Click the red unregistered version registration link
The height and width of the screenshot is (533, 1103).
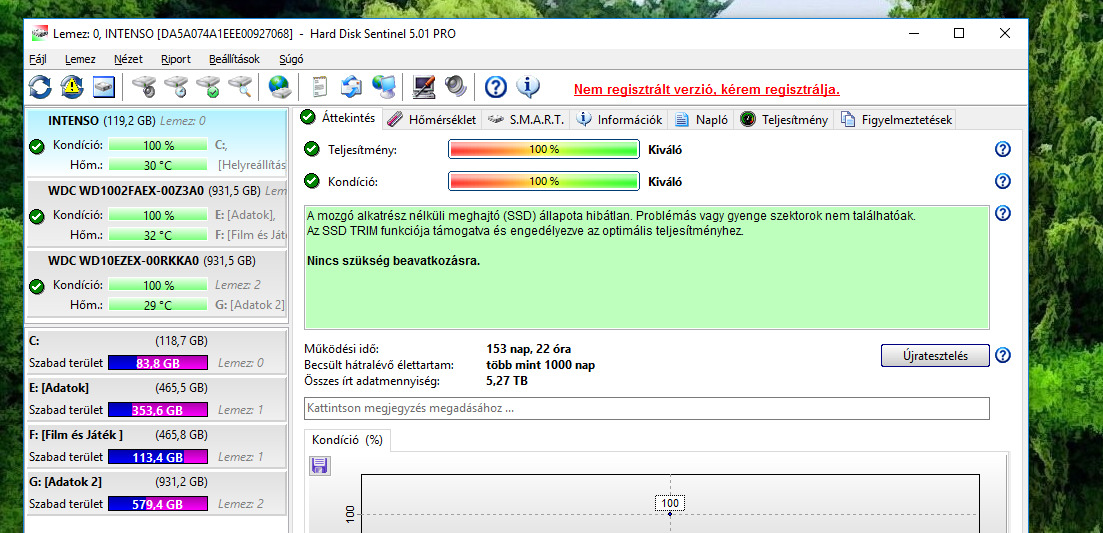coord(706,90)
